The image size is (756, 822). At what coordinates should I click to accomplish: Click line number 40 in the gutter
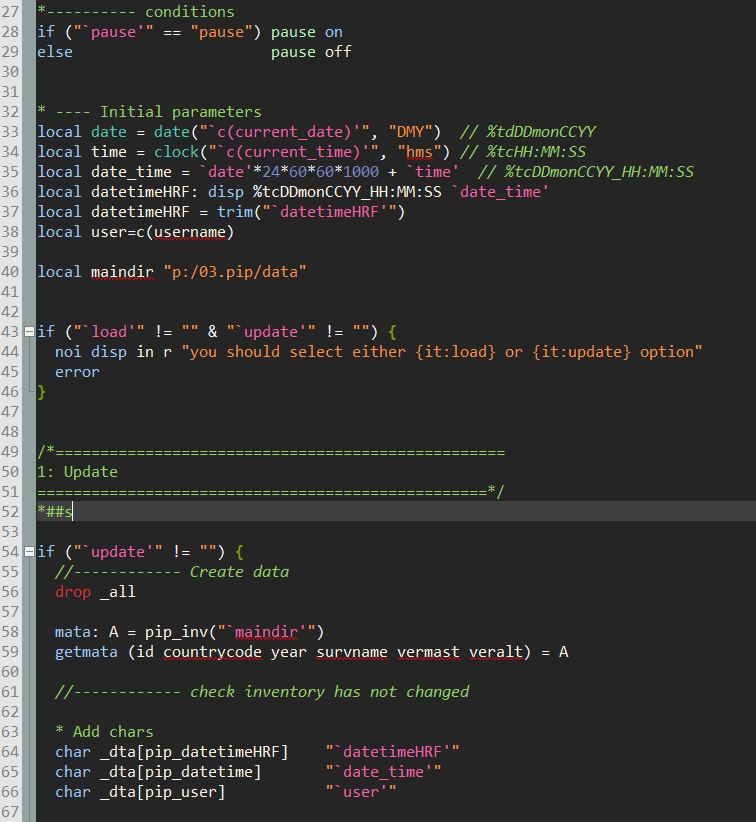(13, 272)
